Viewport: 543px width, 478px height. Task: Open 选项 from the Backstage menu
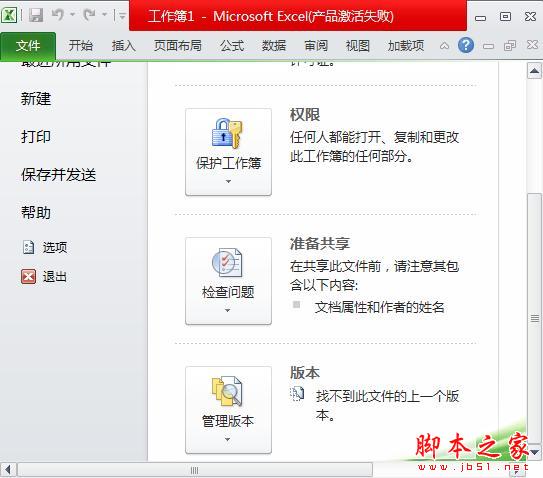(x=55, y=247)
